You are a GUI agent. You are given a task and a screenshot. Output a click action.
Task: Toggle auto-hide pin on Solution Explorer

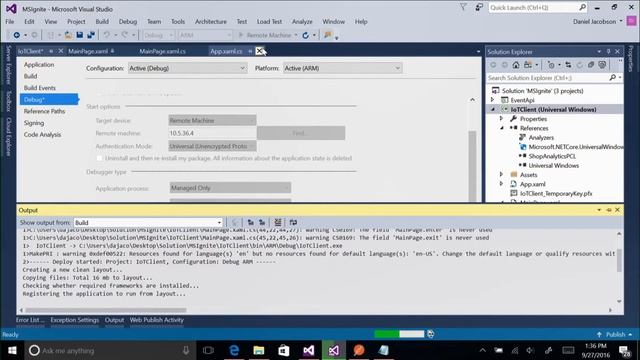point(608,51)
